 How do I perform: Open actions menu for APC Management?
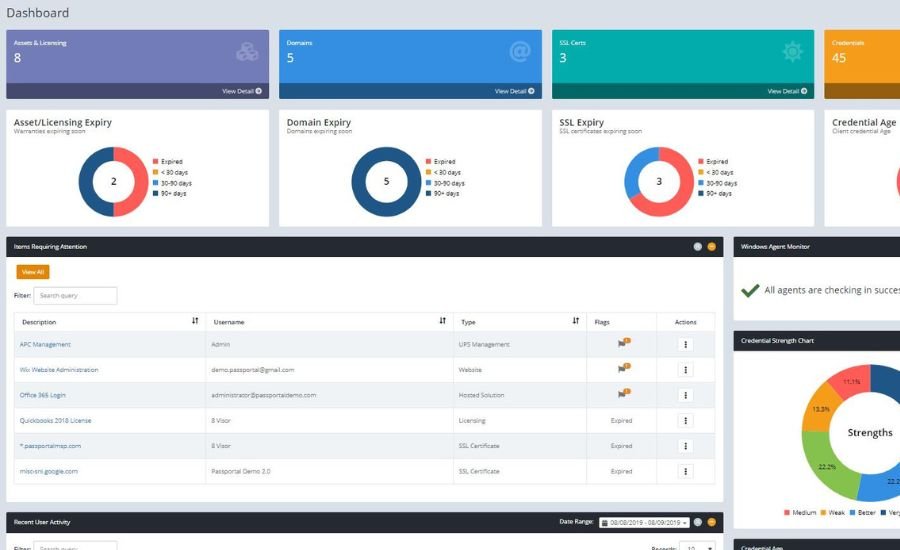[685, 344]
